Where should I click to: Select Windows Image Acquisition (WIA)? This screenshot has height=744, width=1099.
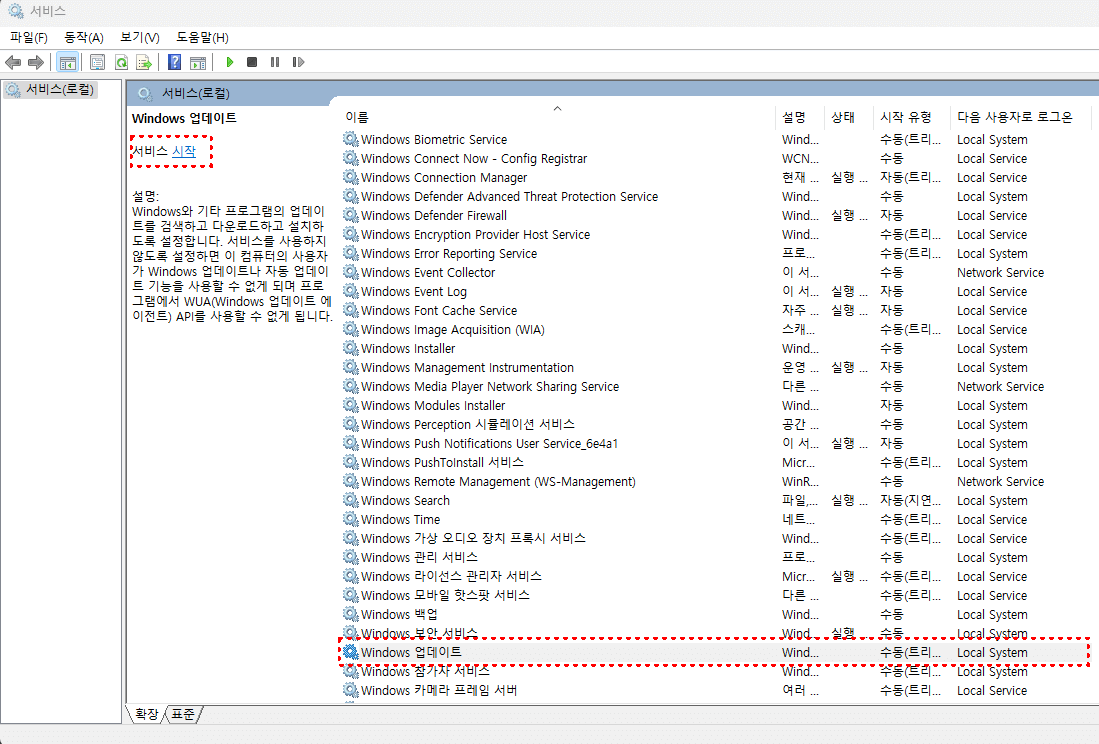(715, 329)
